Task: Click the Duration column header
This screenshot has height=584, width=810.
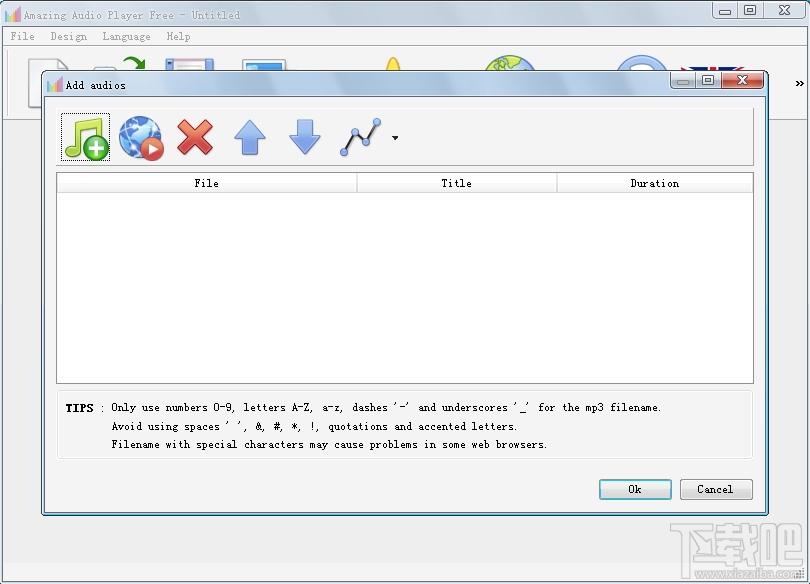Action: pos(655,183)
